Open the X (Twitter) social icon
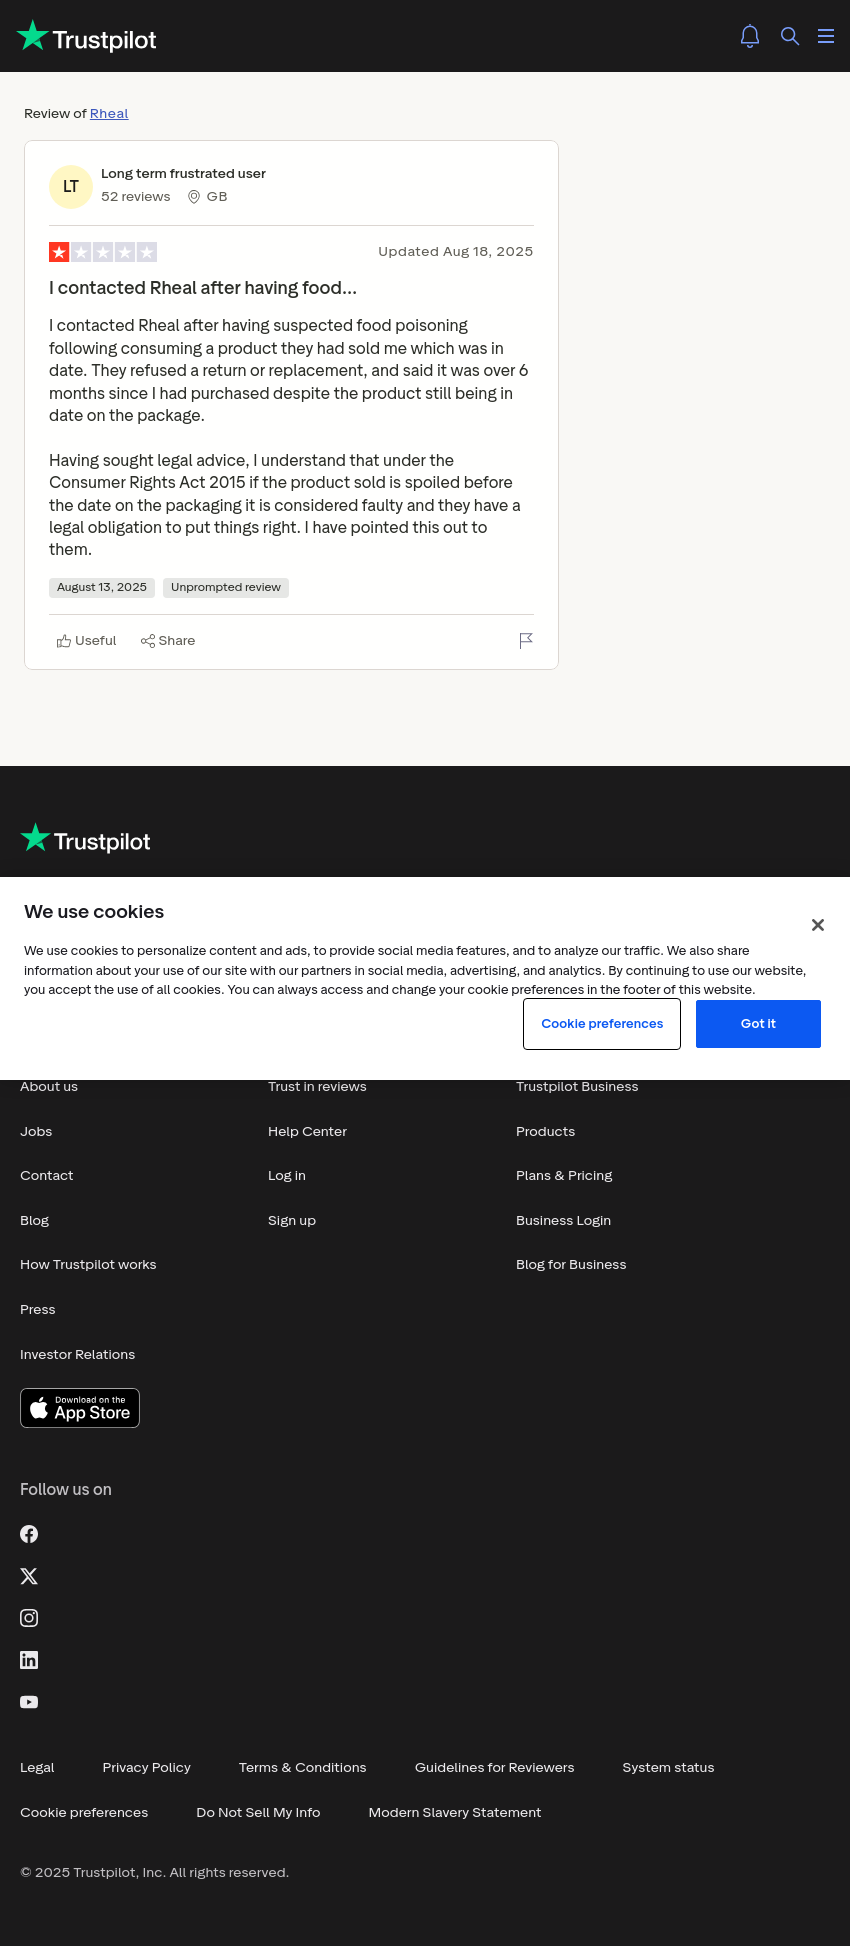850x1946 pixels. tap(29, 1576)
